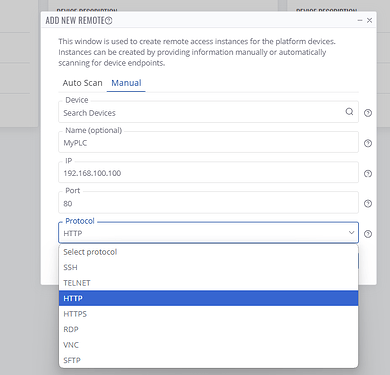The image size is (390, 375).
Task: Click the help icon next to Add New Remote title
Action: pos(109,21)
